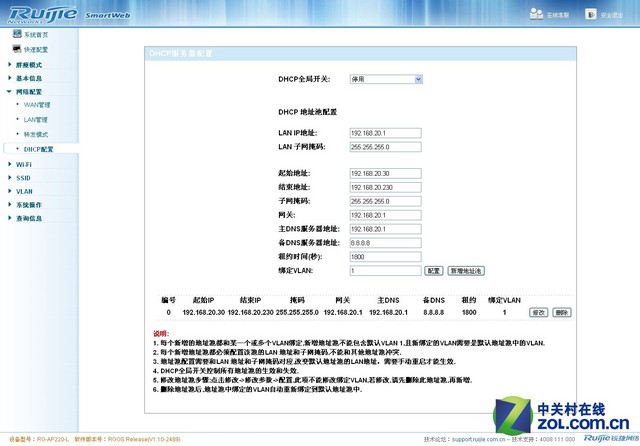640x446 pixels.
Task: Click the 新增地址池 button
Action: point(466,271)
